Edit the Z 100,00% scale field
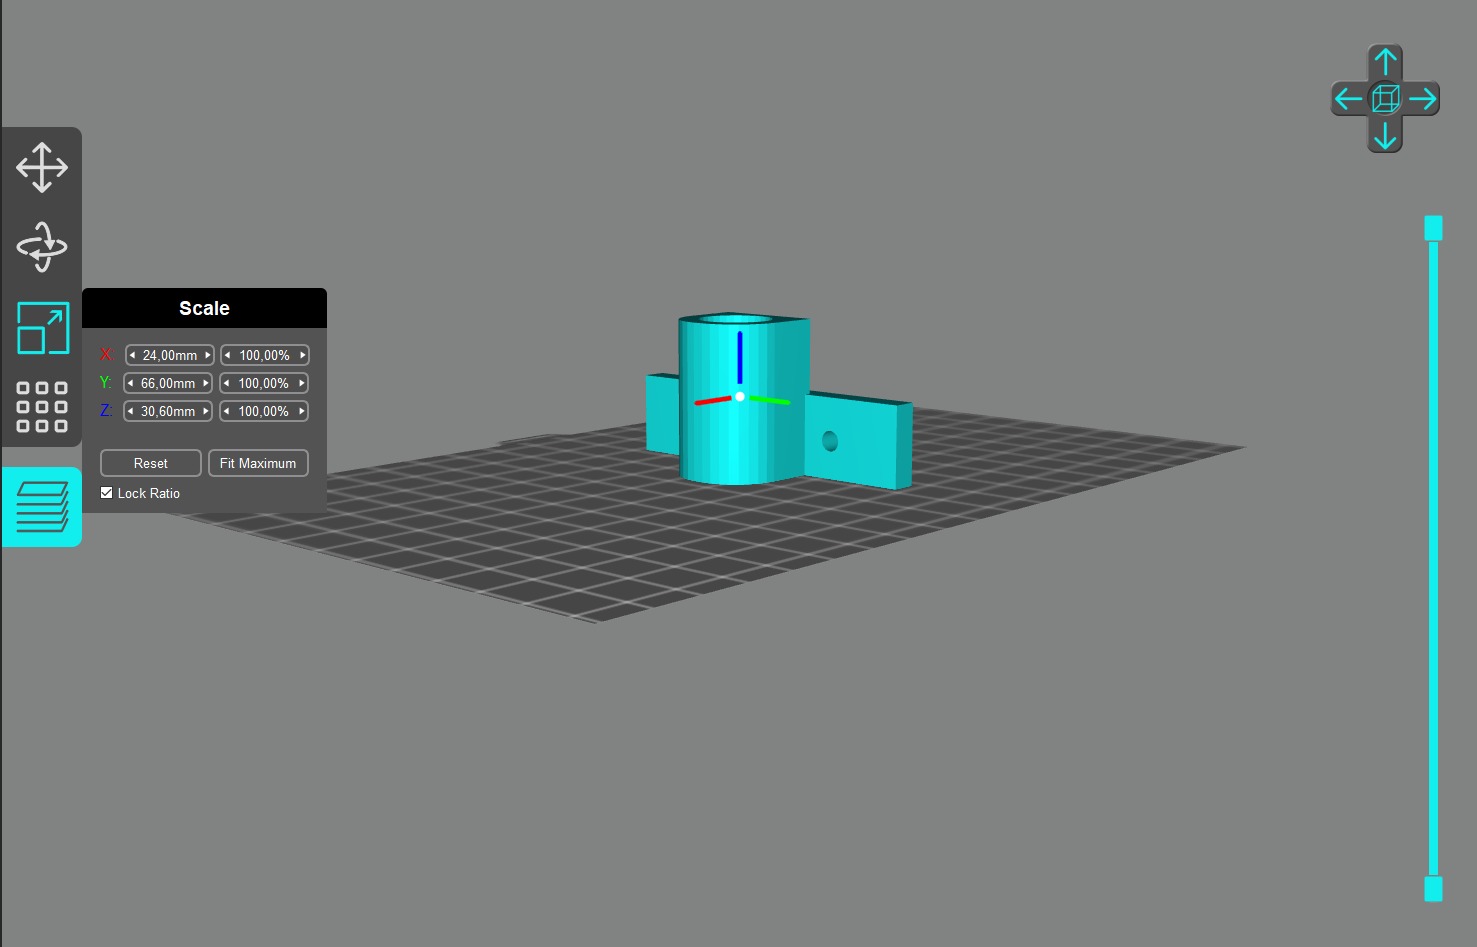This screenshot has height=947, width=1477. 264,411
